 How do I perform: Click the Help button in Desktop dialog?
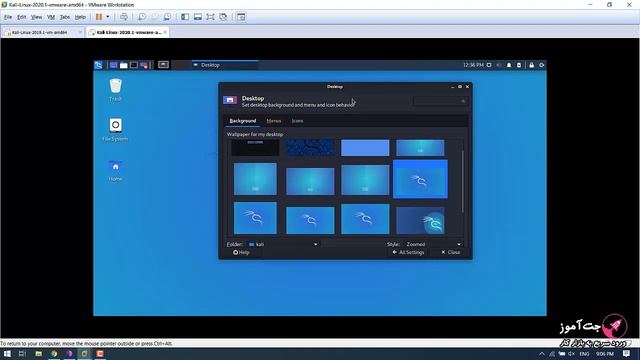[241, 252]
